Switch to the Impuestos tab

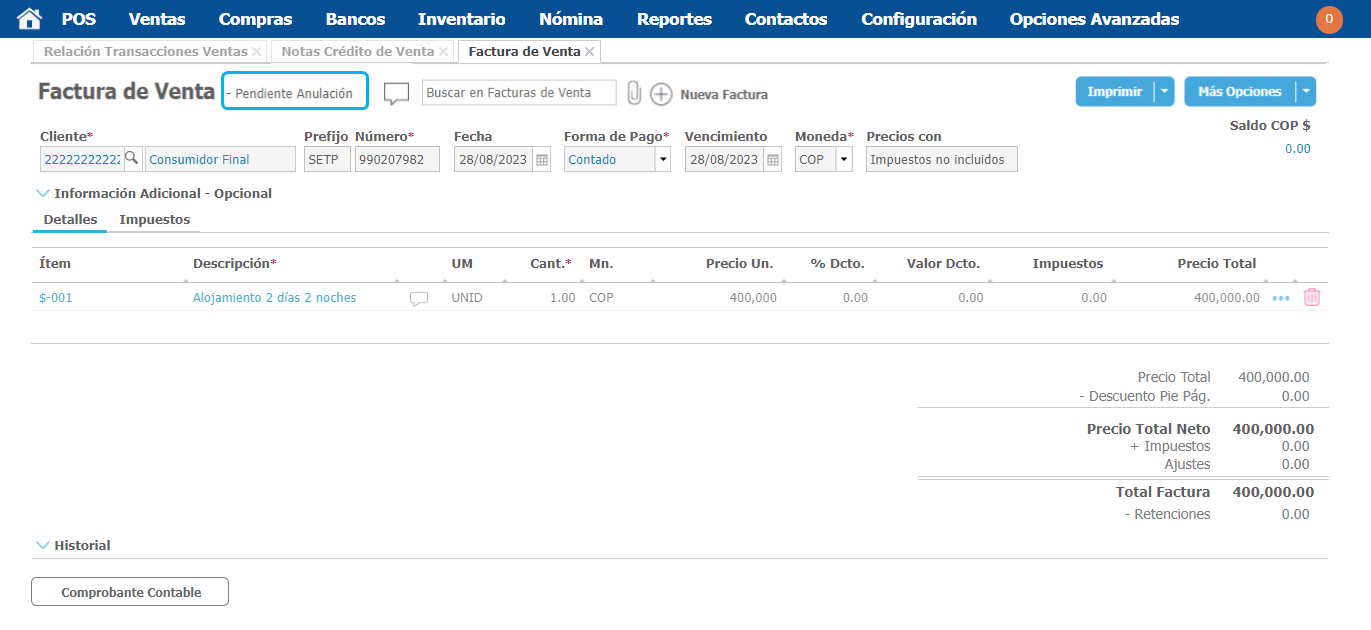click(154, 220)
